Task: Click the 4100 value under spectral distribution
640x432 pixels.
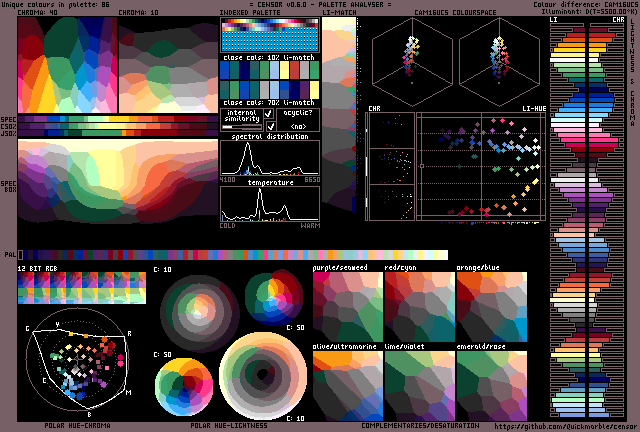Action: [x=227, y=179]
